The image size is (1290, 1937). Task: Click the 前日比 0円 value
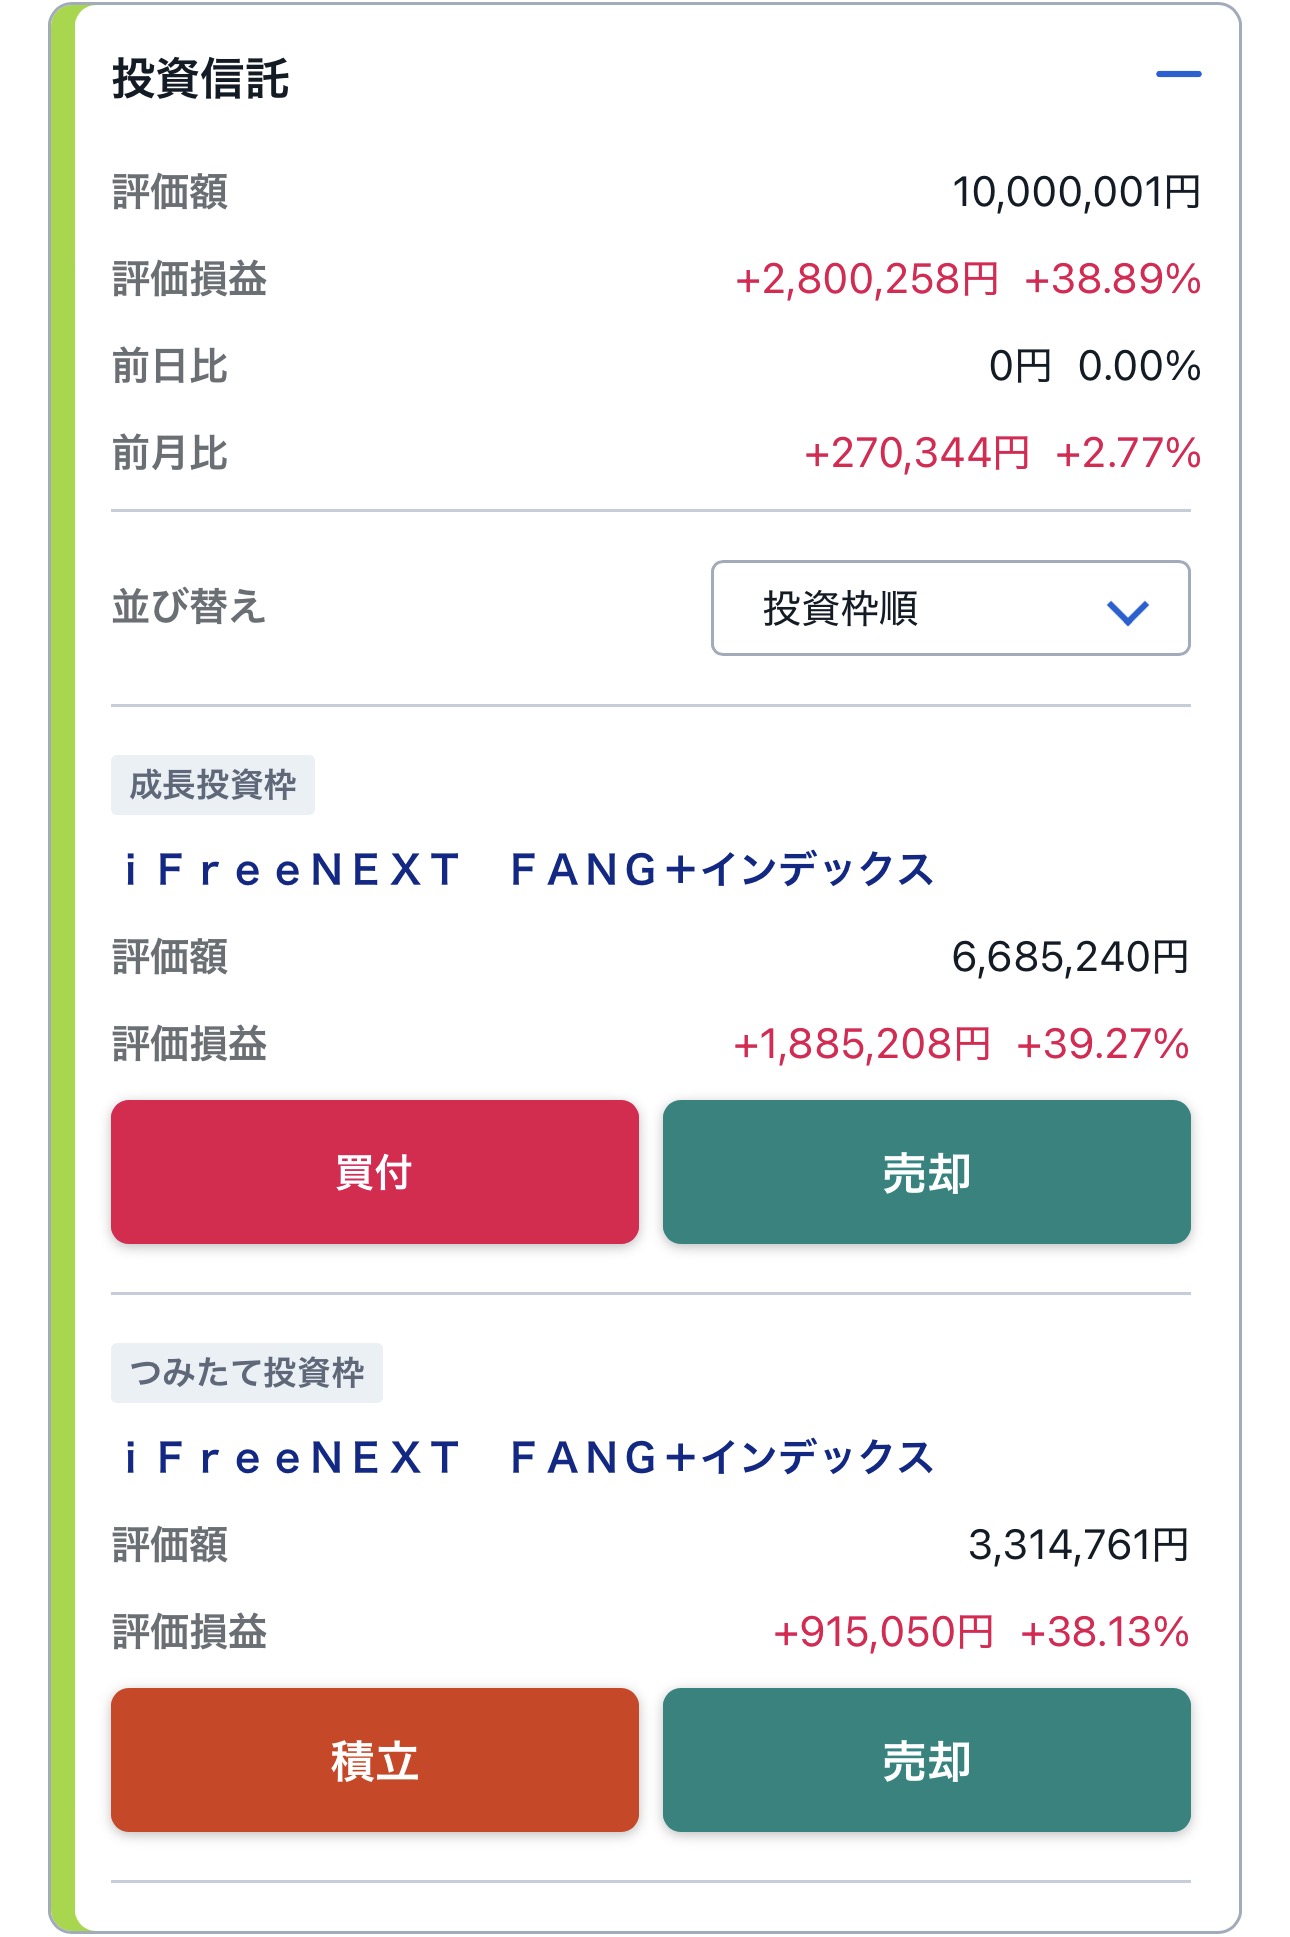pyautogui.click(x=1020, y=366)
